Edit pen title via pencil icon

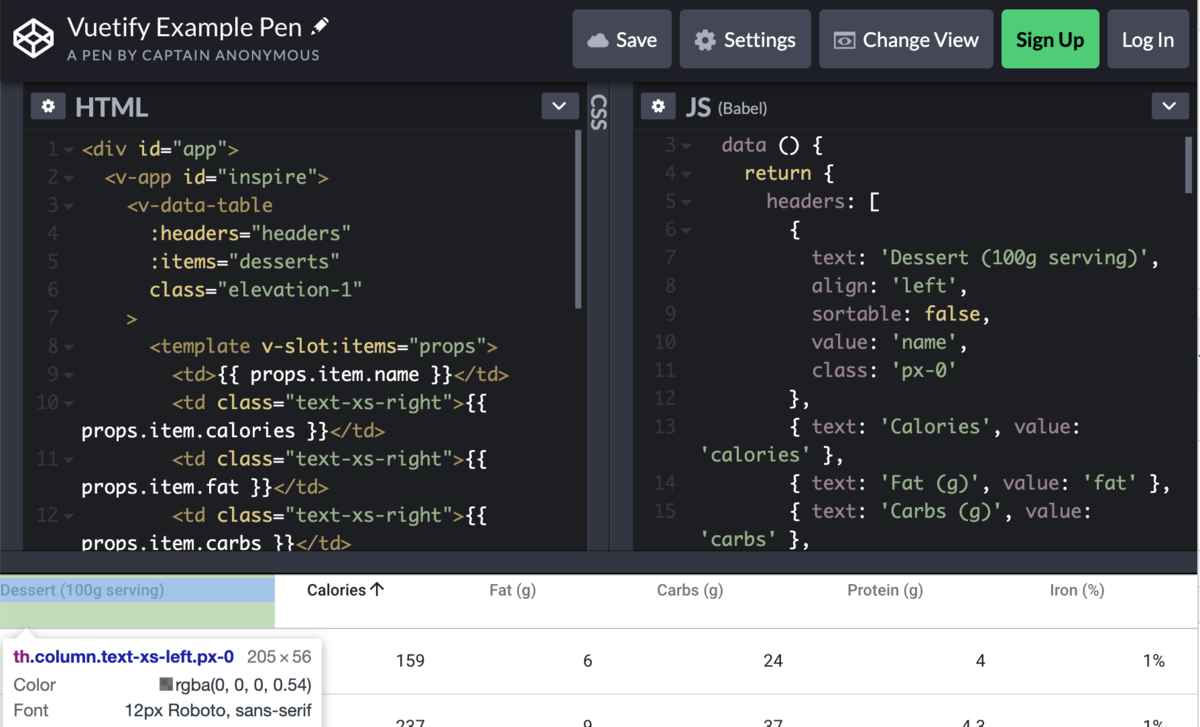point(320,27)
